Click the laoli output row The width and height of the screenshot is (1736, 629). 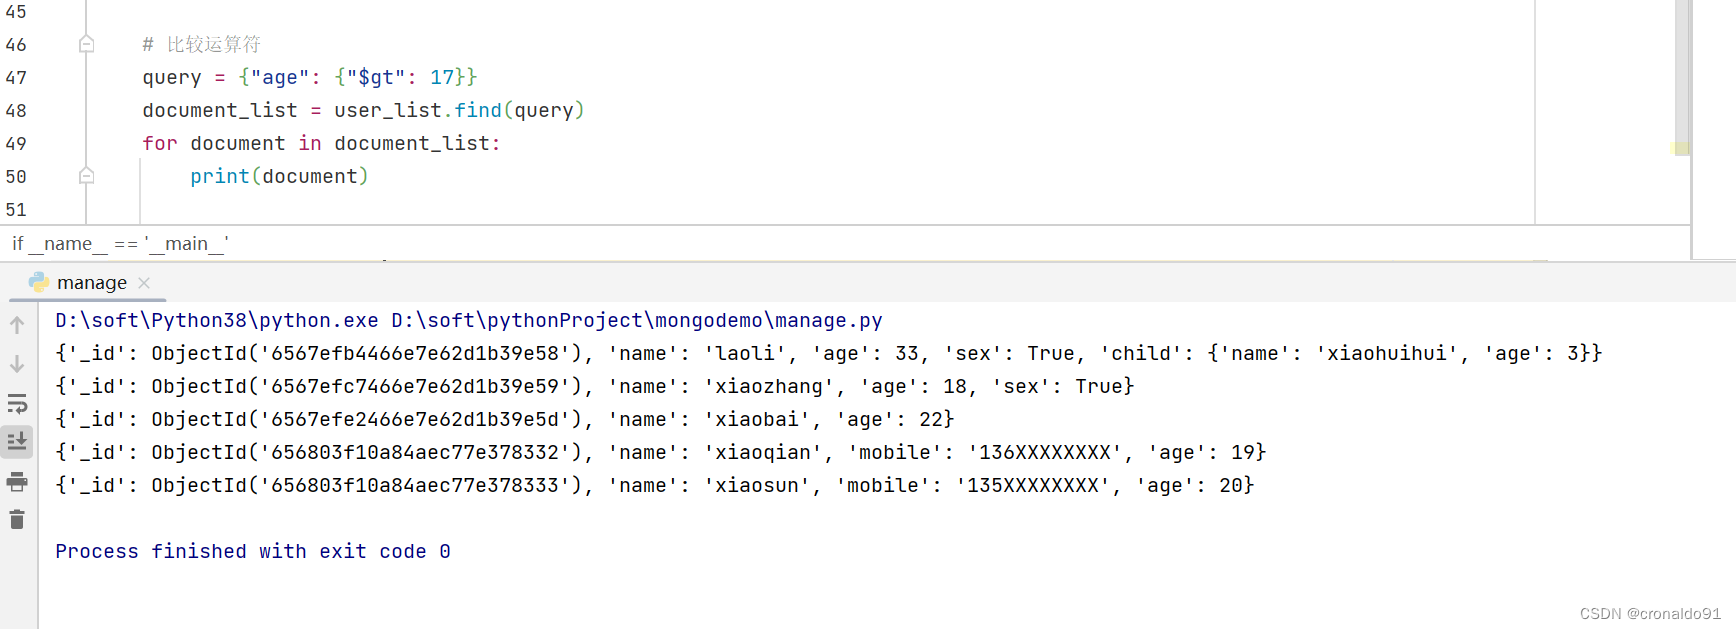coord(829,353)
